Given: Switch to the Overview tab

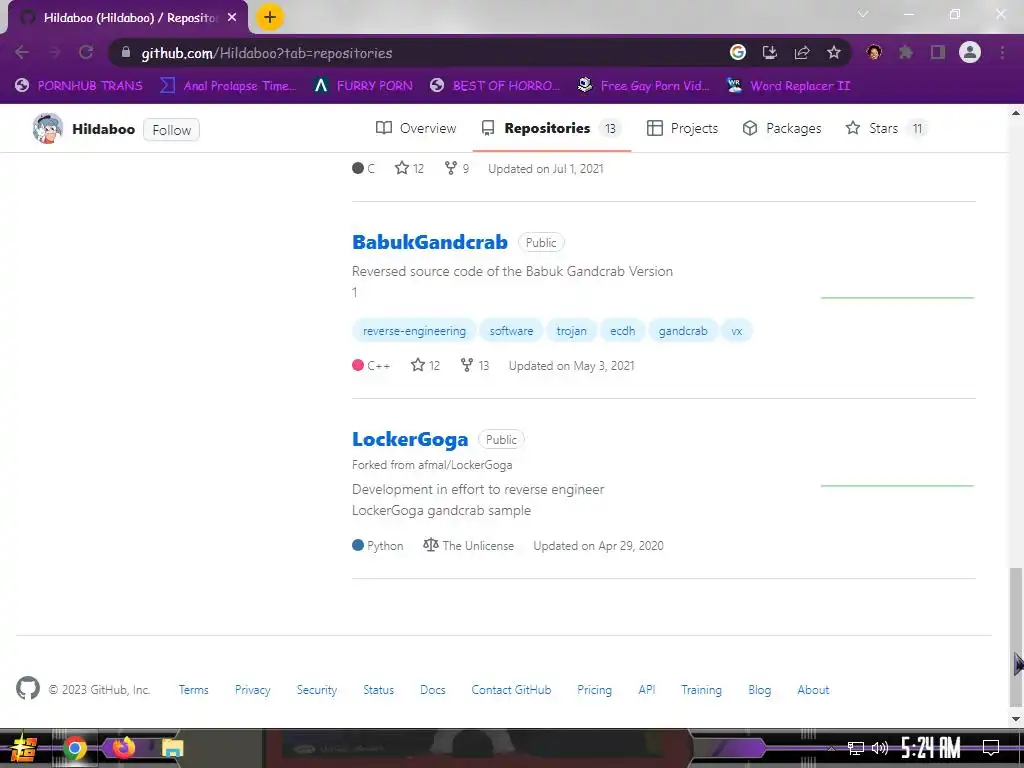Looking at the screenshot, I should click(416, 128).
